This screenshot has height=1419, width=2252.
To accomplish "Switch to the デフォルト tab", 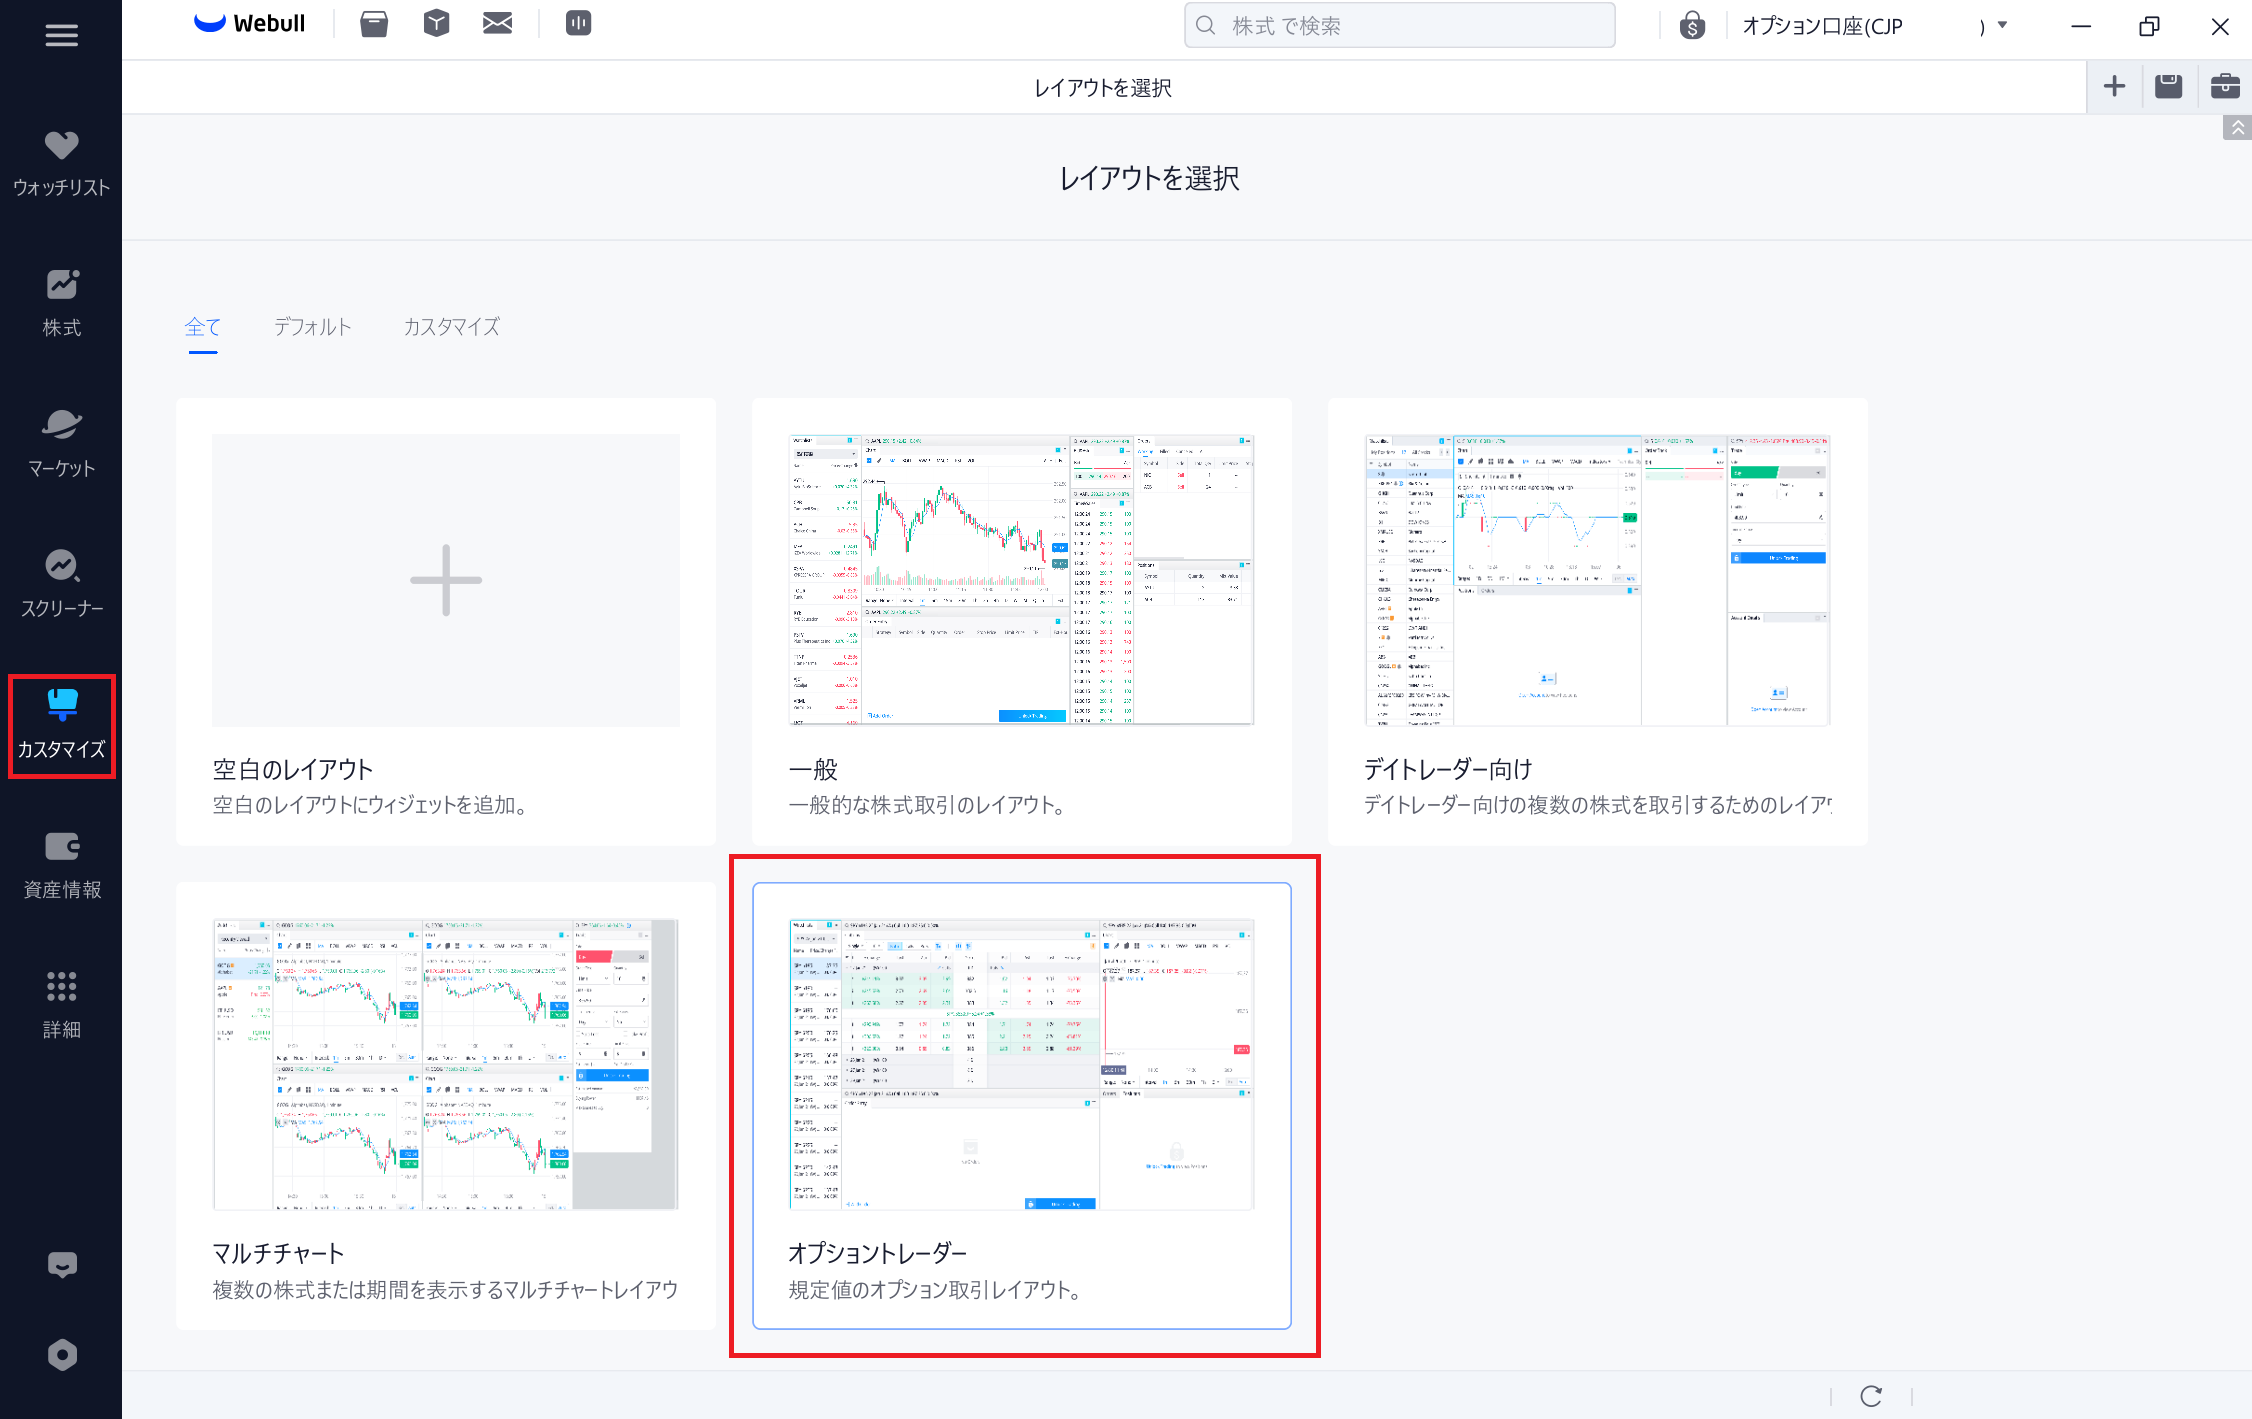I will 312,327.
